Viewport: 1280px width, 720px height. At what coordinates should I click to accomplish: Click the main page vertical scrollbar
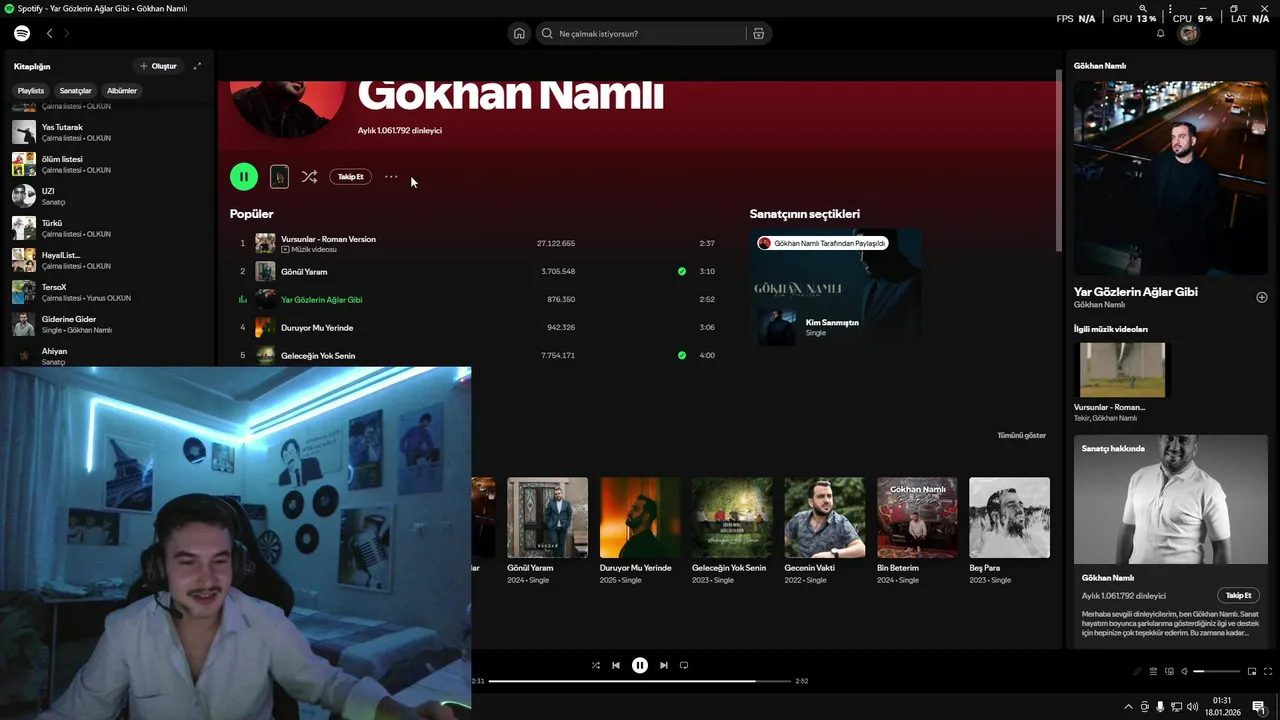click(1059, 160)
